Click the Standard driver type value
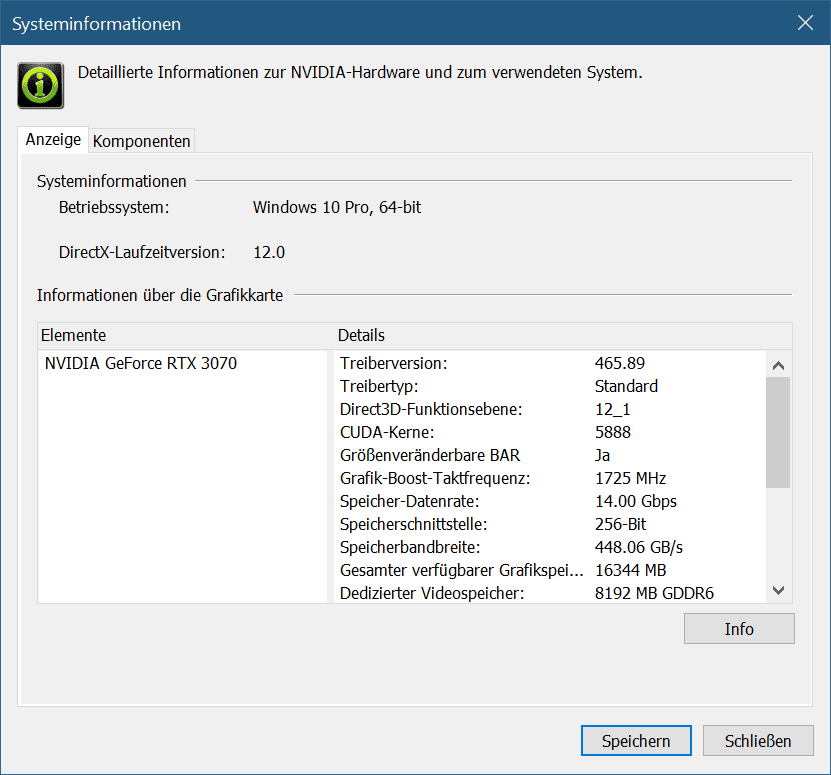This screenshot has width=831, height=775. (626, 386)
